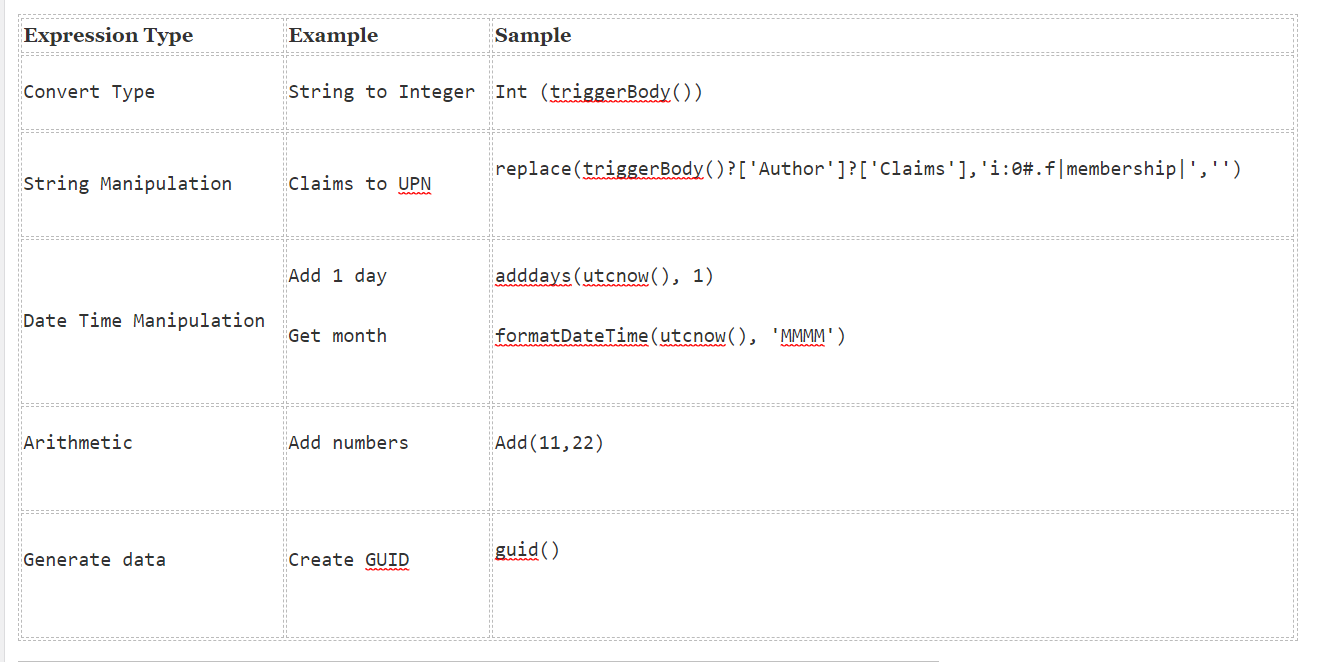Image resolution: width=1321 pixels, height=662 pixels.
Task: Click the Convert Type cell
Action: [x=89, y=92]
